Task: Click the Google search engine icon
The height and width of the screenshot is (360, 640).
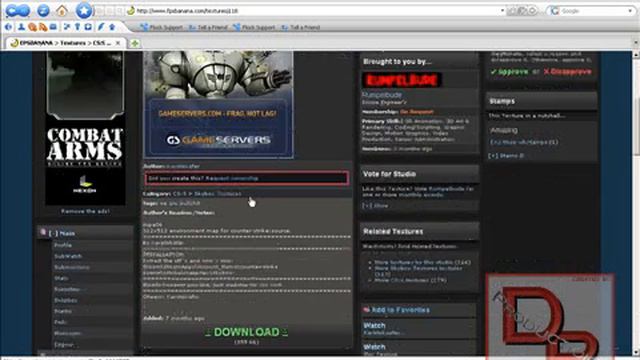Action: (x=554, y=11)
